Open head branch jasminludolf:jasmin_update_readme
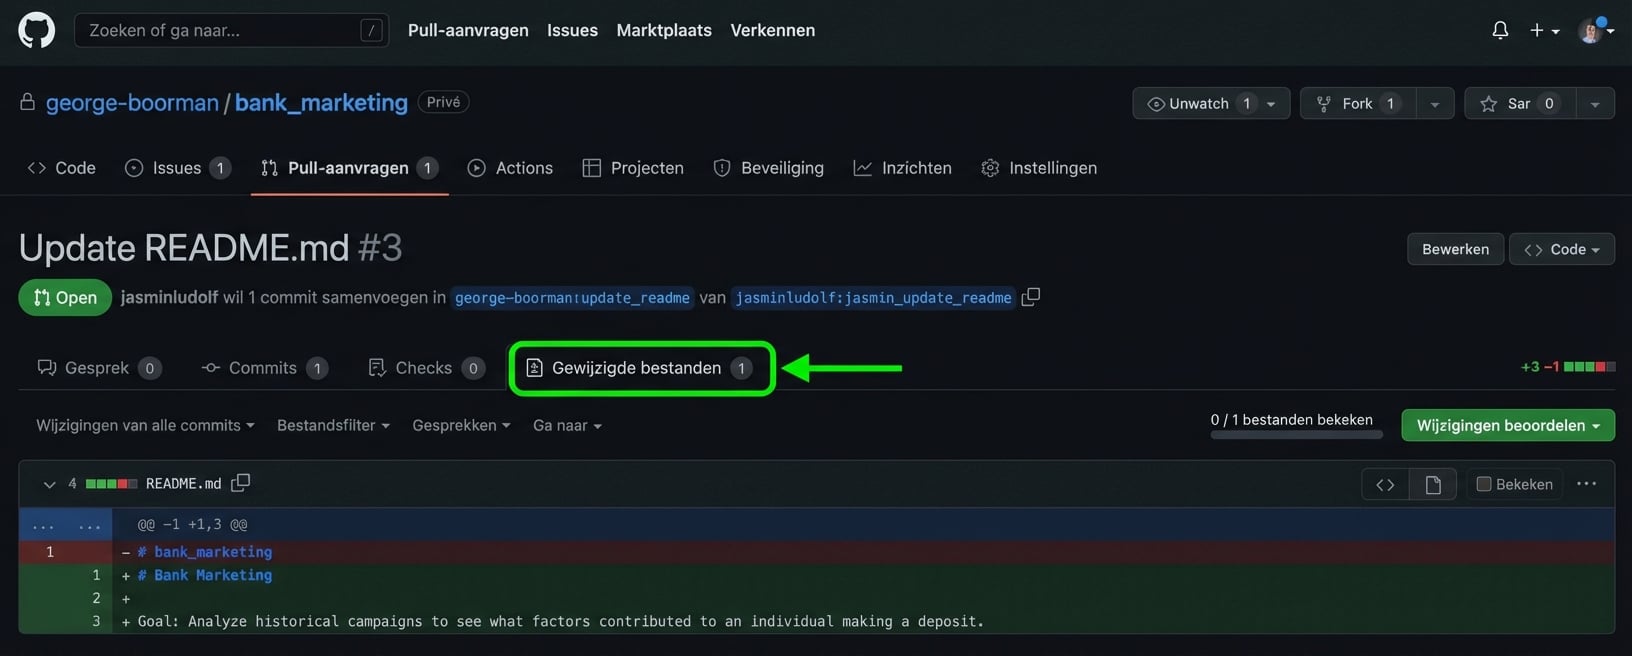This screenshot has height=656, width=1632. click(873, 298)
